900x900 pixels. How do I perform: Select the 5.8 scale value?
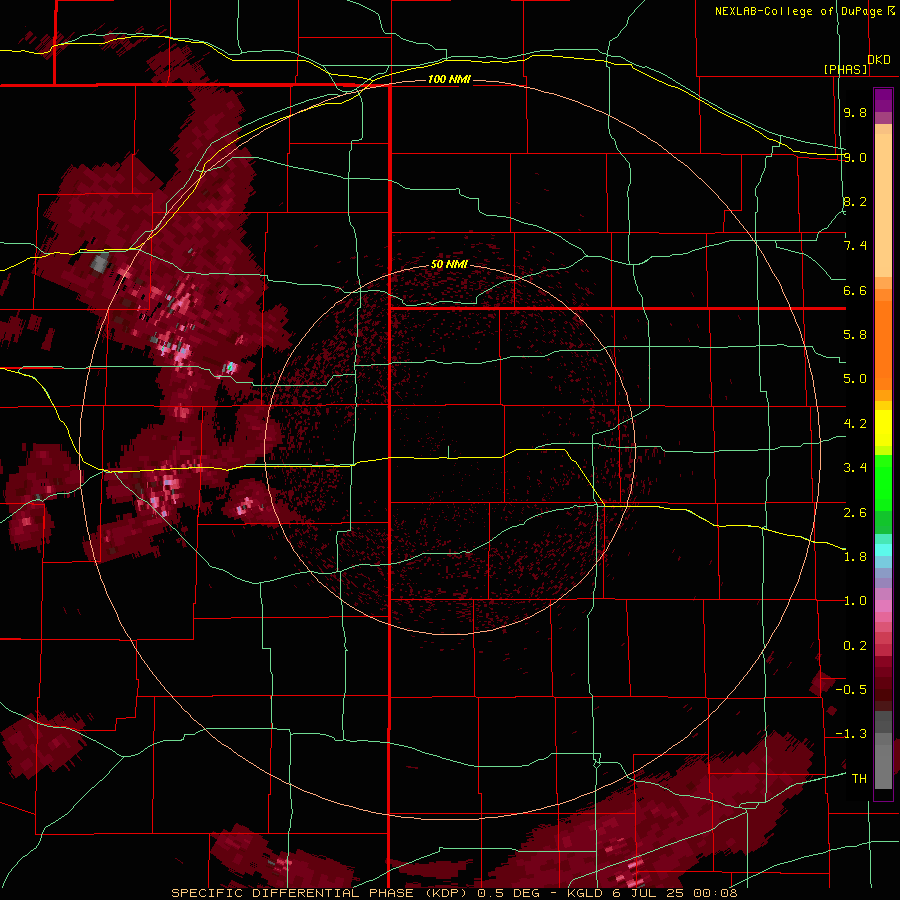(x=855, y=335)
